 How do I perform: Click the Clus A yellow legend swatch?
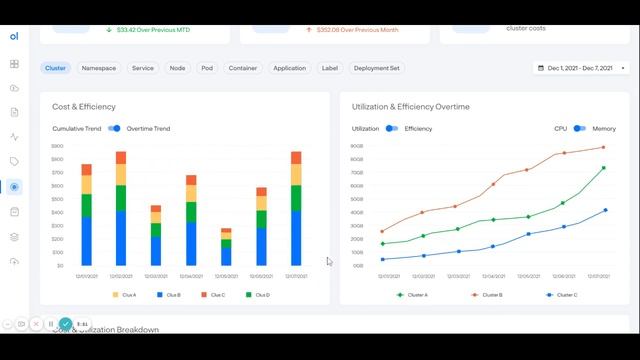115,295
